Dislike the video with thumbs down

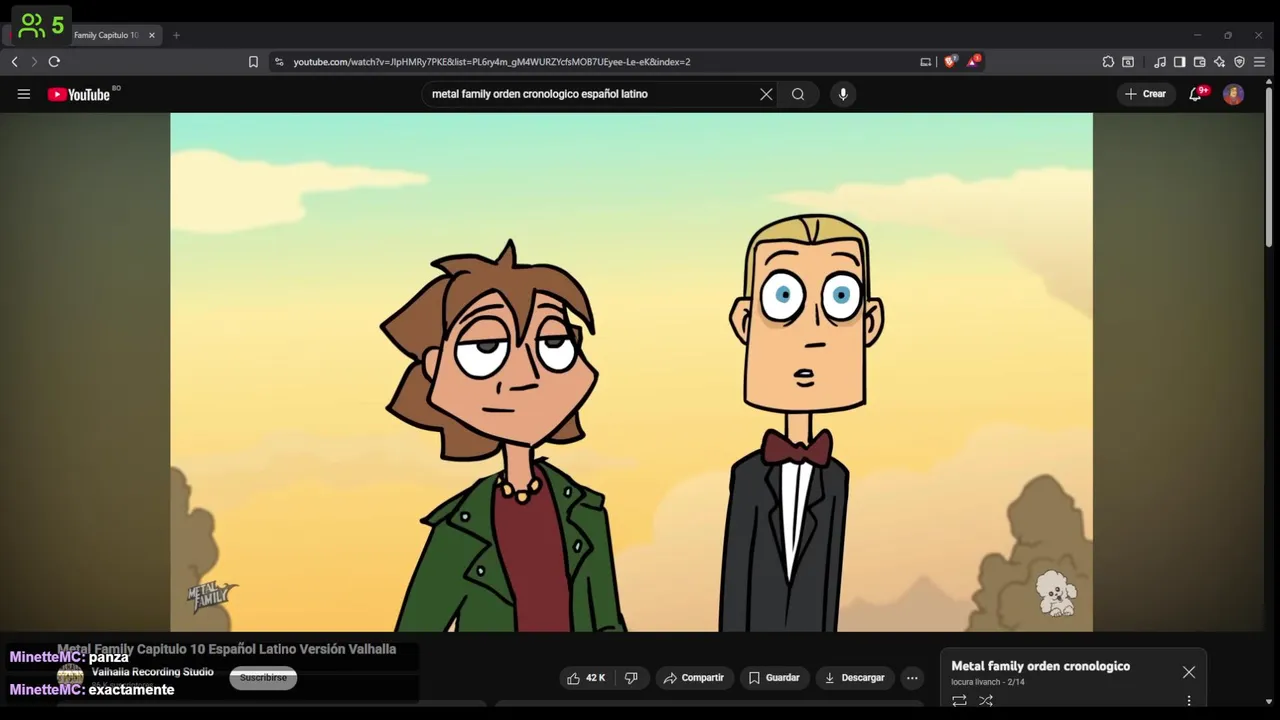pos(631,678)
